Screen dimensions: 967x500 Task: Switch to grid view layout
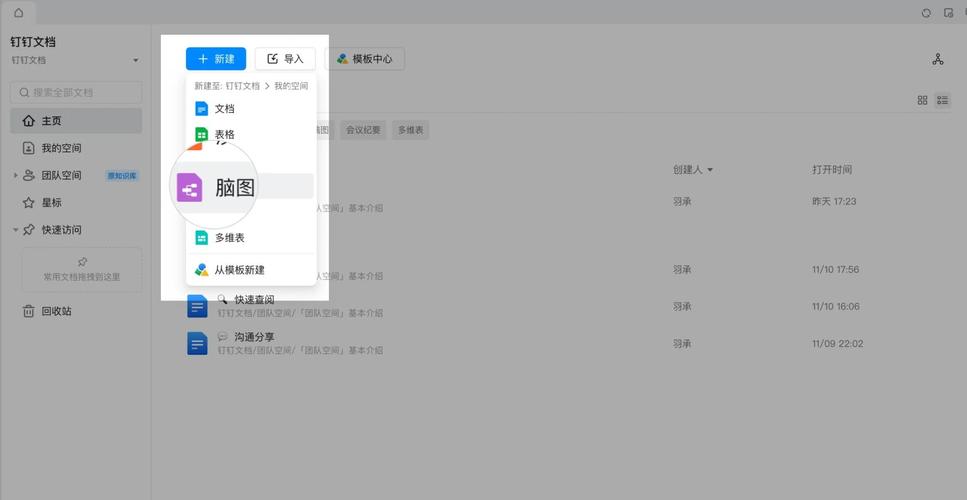tap(922, 101)
